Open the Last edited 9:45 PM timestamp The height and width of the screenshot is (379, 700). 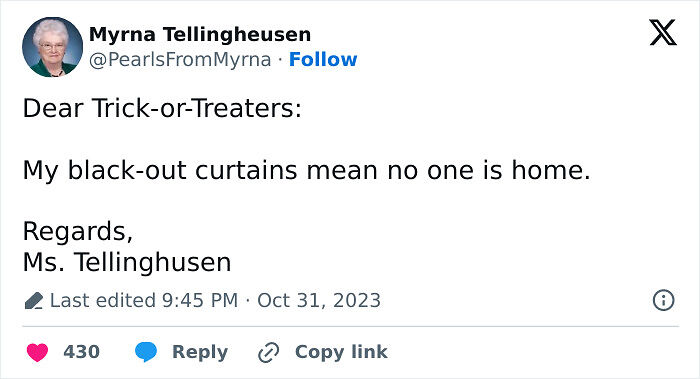[144, 300]
